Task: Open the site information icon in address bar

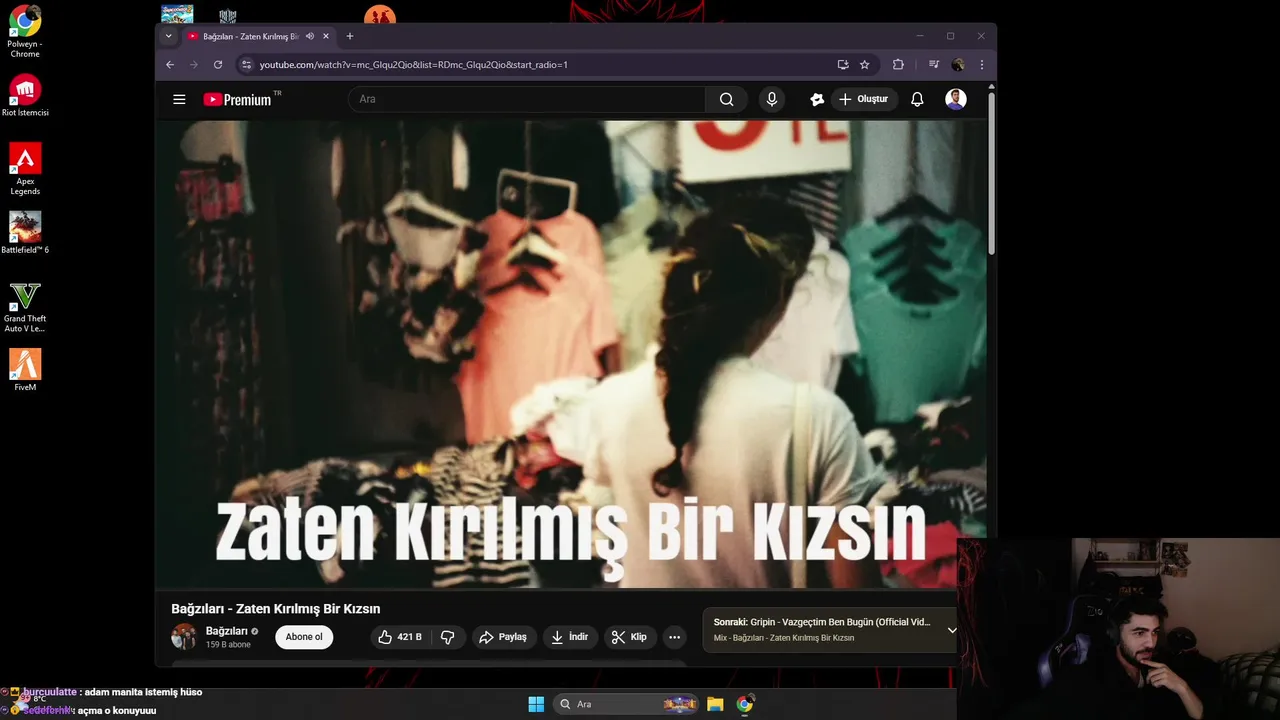Action: click(246, 64)
